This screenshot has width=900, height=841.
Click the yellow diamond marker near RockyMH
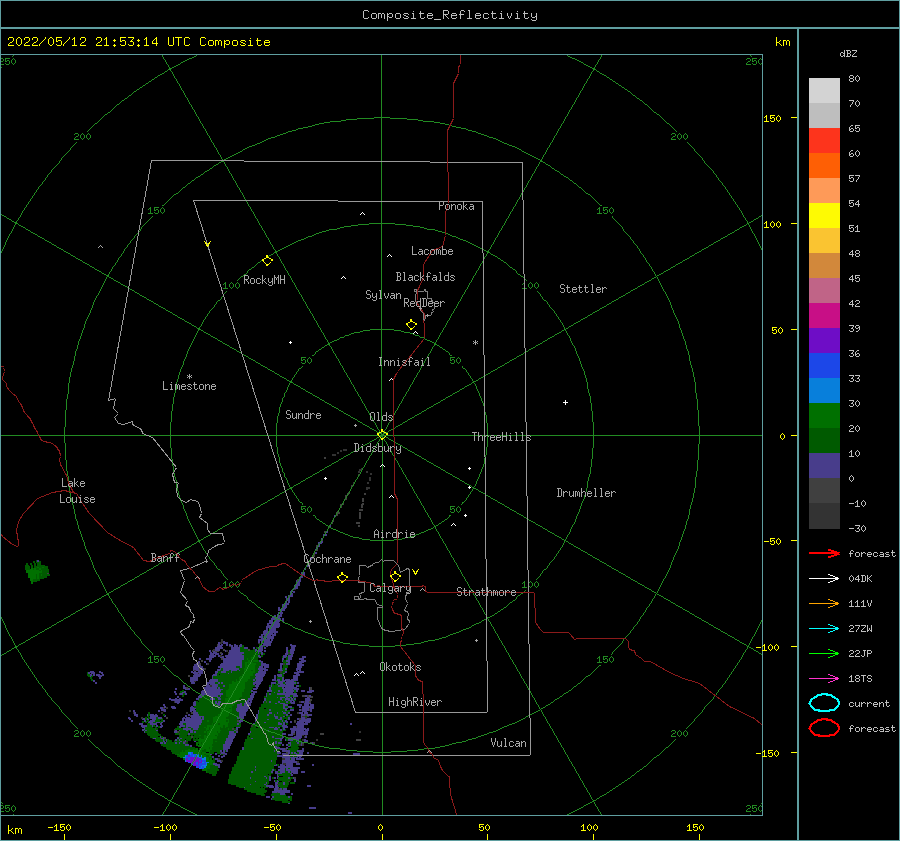coord(267,261)
